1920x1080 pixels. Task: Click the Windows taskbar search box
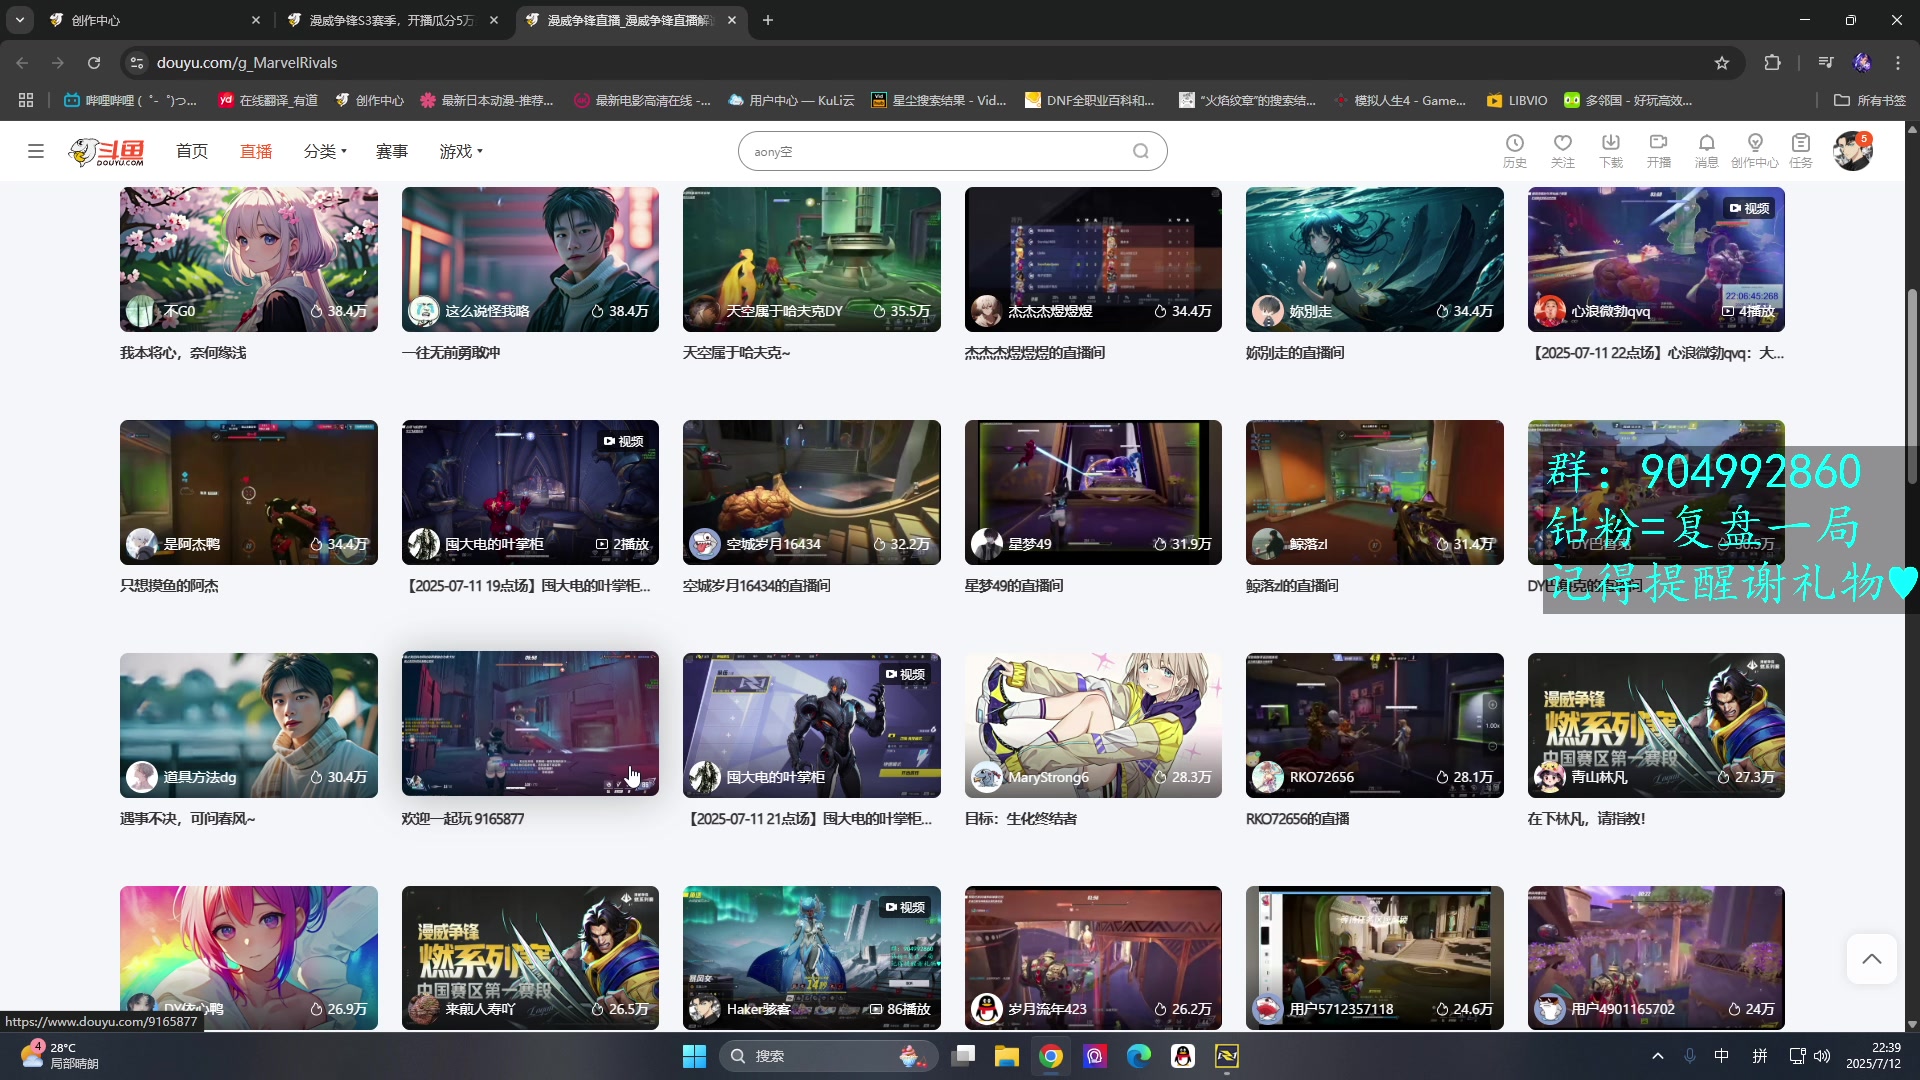(x=828, y=1056)
